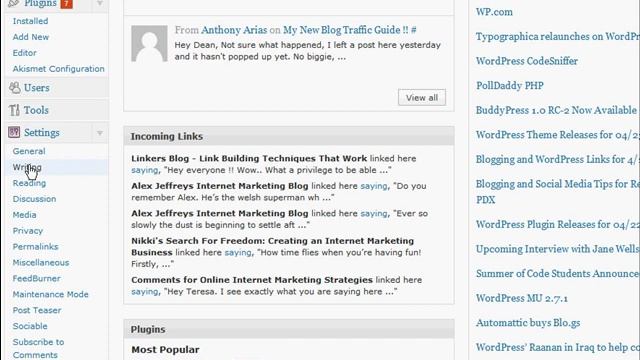The height and width of the screenshot is (360, 640).
Task: Open General settings
Action: 29,151
